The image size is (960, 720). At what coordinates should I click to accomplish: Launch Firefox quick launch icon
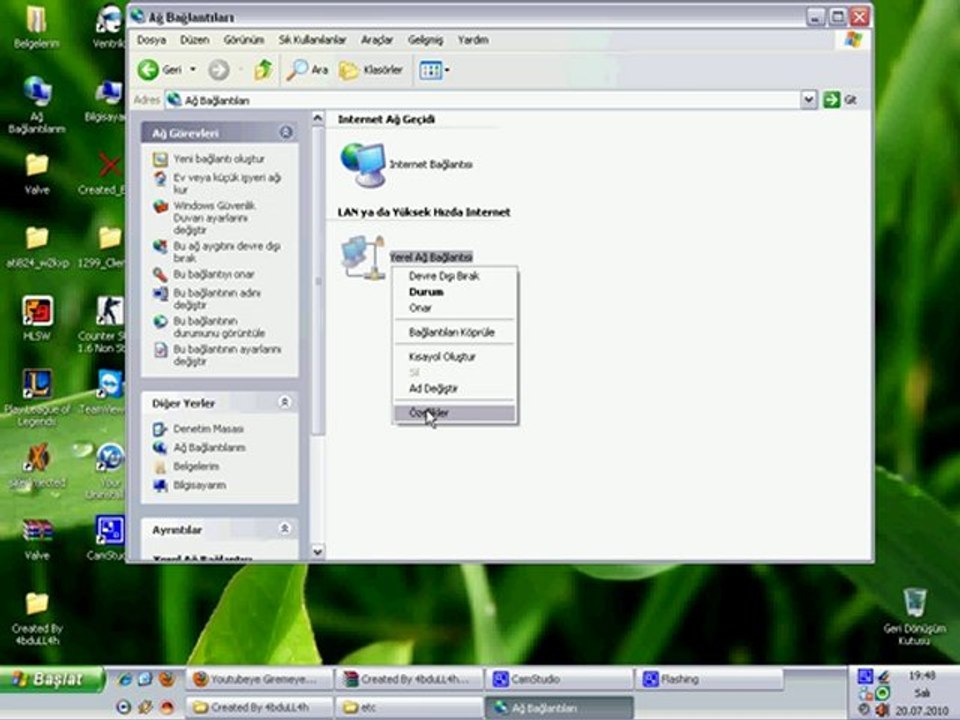tap(166, 679)
